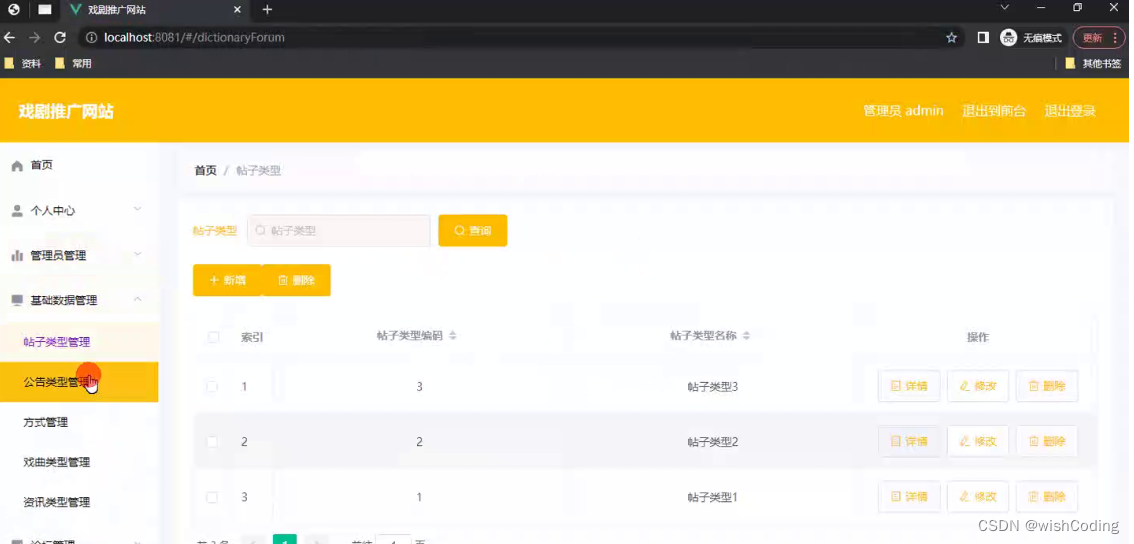This screenshot has height=544, width=1134.
Task: Click 退出登录 in header
Action: click(x=1070, y=111)
